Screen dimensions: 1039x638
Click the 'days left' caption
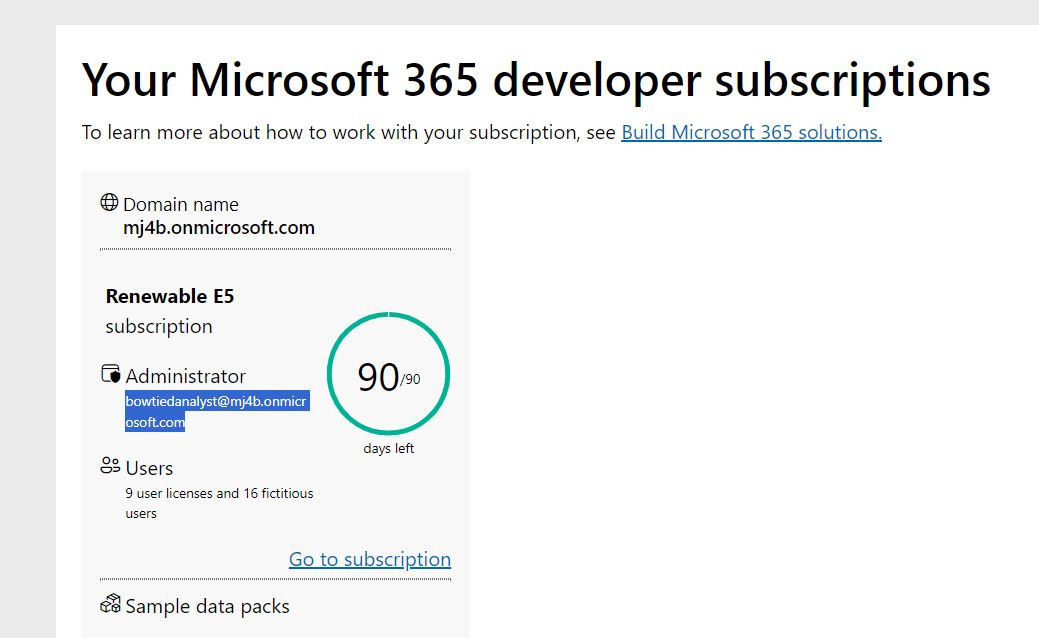pos(389,449)
